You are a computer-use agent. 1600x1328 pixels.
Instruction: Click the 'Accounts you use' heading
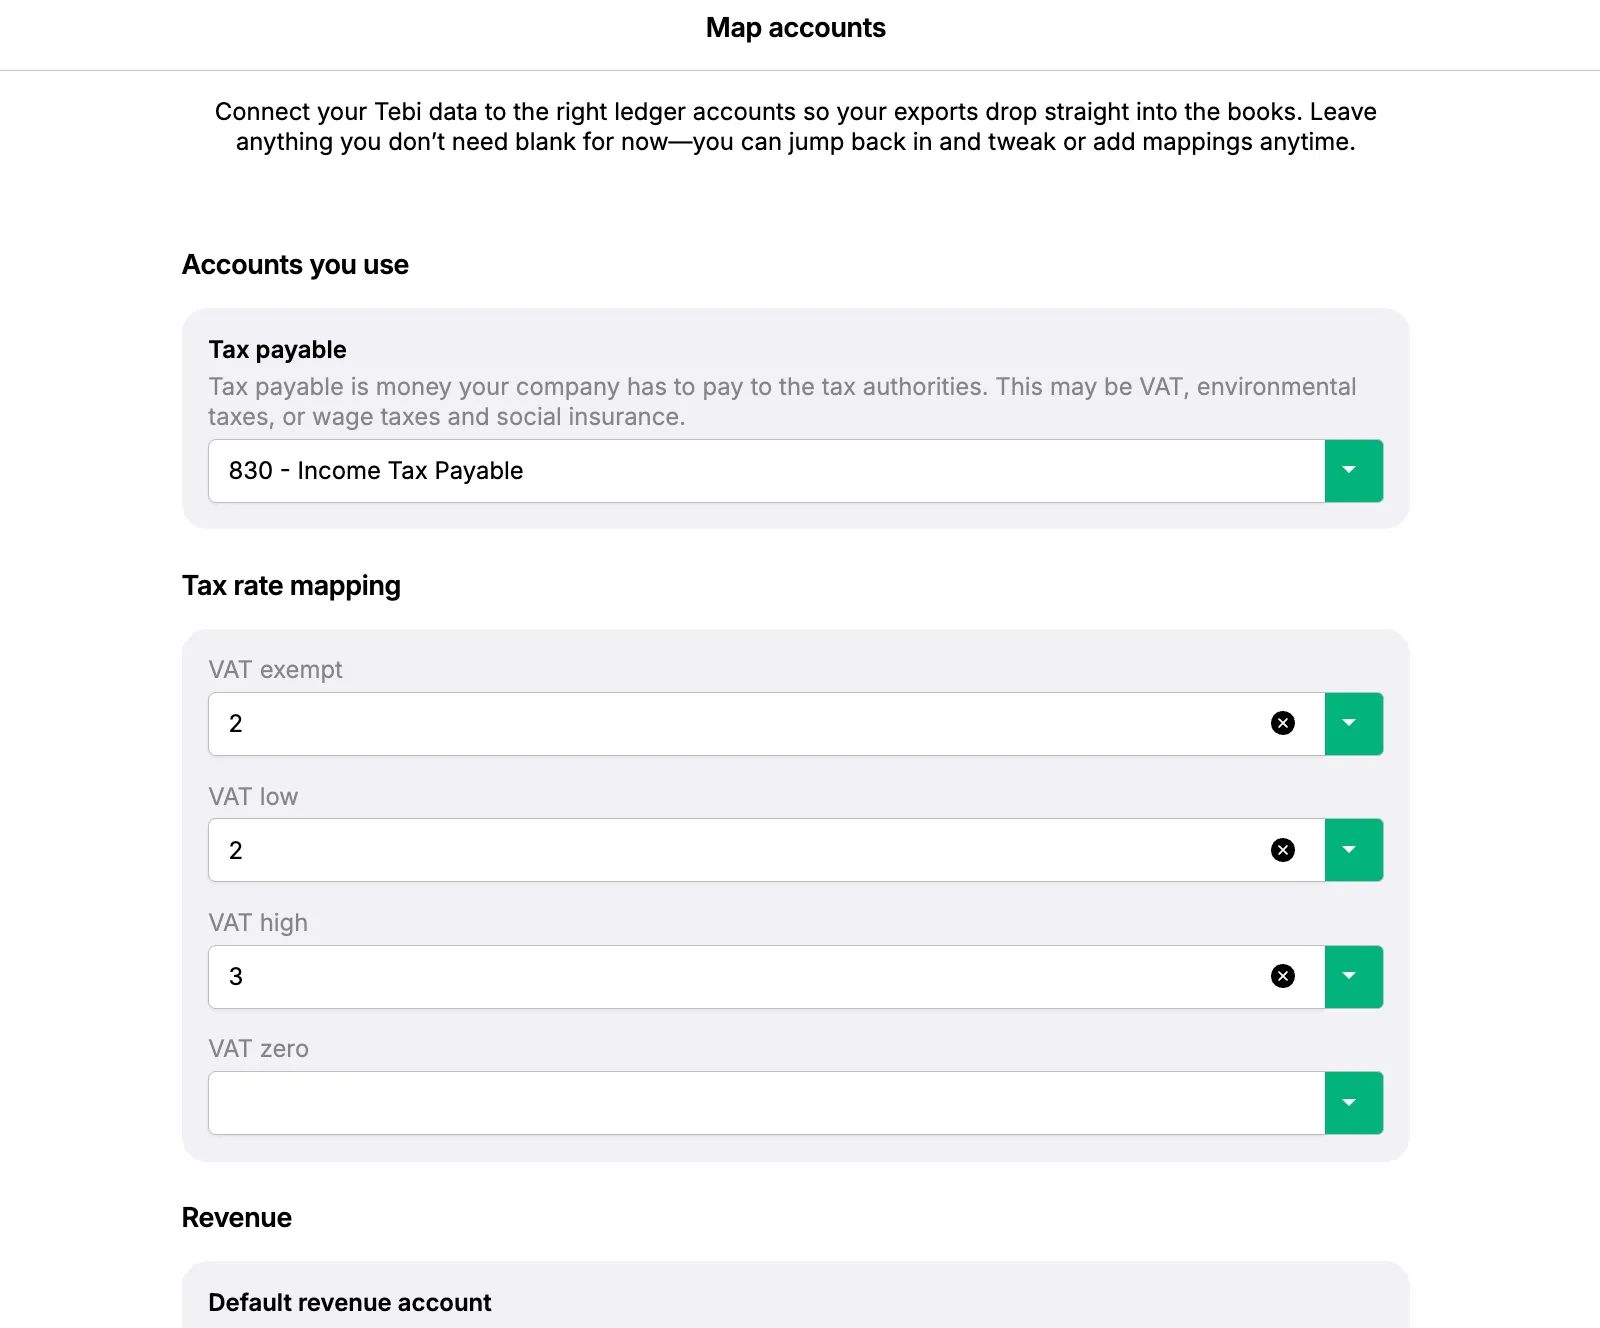295,265
